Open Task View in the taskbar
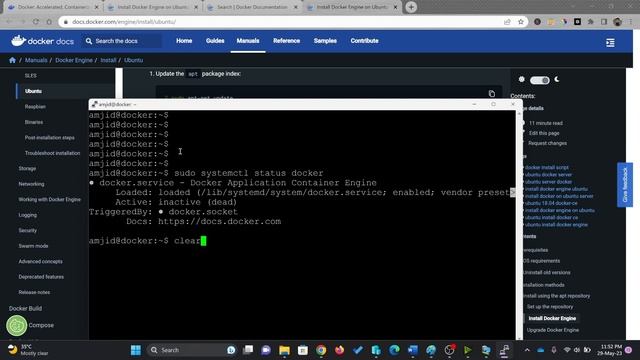This screenshot has width=640, height=360. (248, 350)
